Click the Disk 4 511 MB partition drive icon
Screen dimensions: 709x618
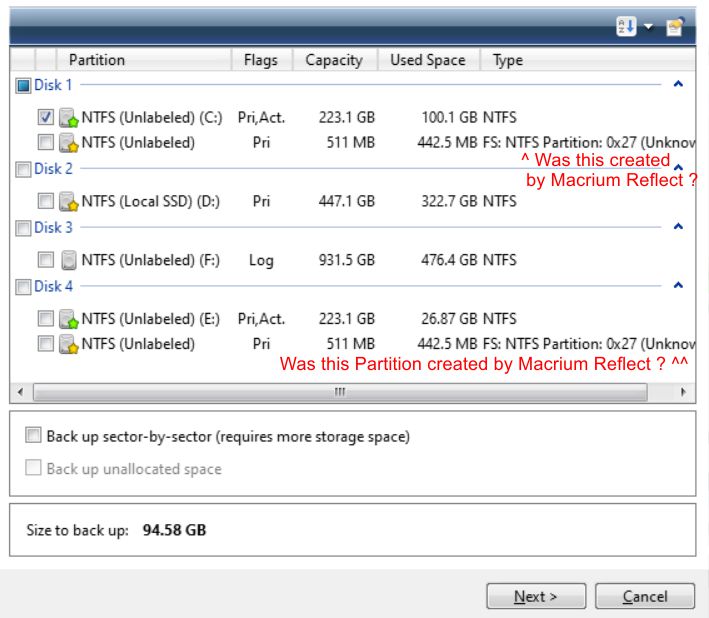pos(69,344)
